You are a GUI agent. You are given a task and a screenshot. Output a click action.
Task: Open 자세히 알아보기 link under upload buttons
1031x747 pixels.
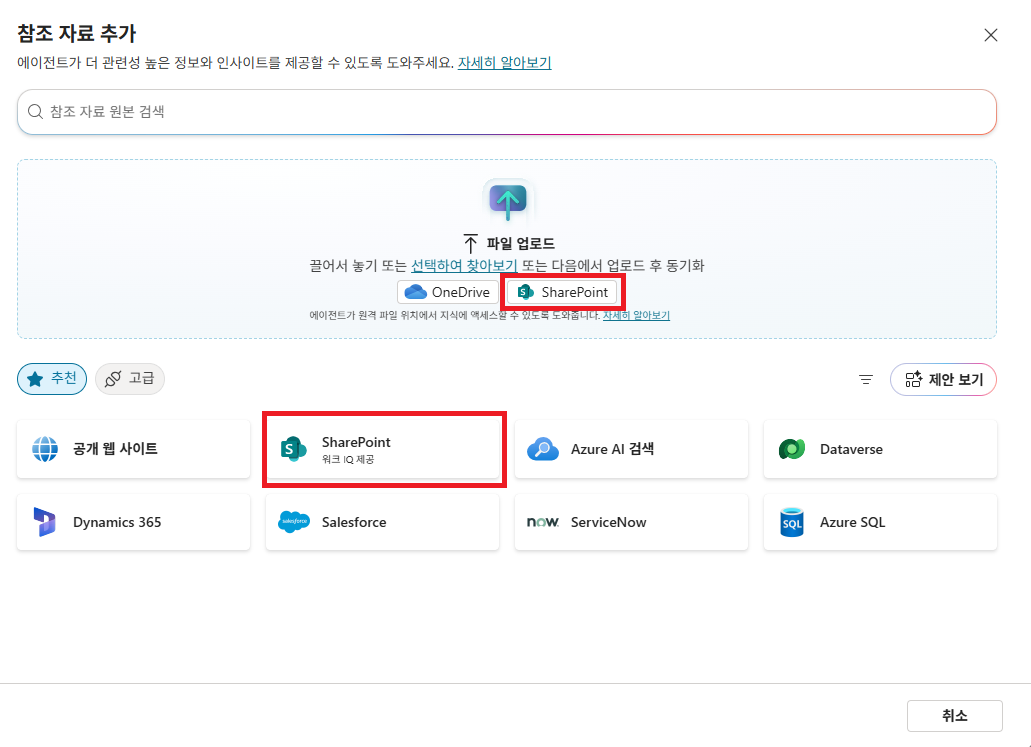click(x=636, y=316)
